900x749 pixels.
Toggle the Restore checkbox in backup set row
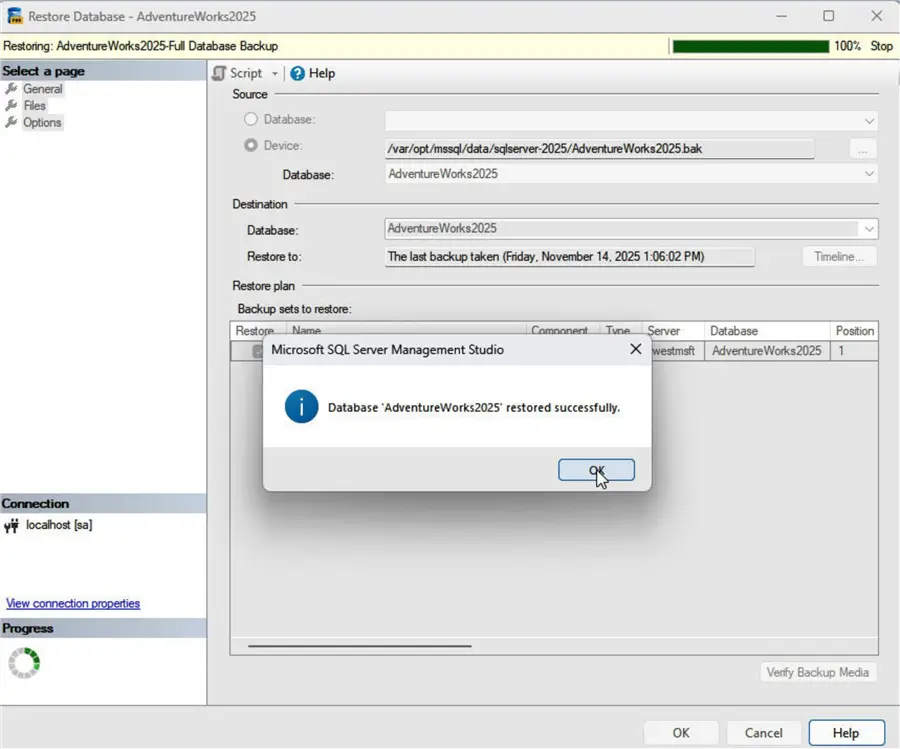[258, 351]
